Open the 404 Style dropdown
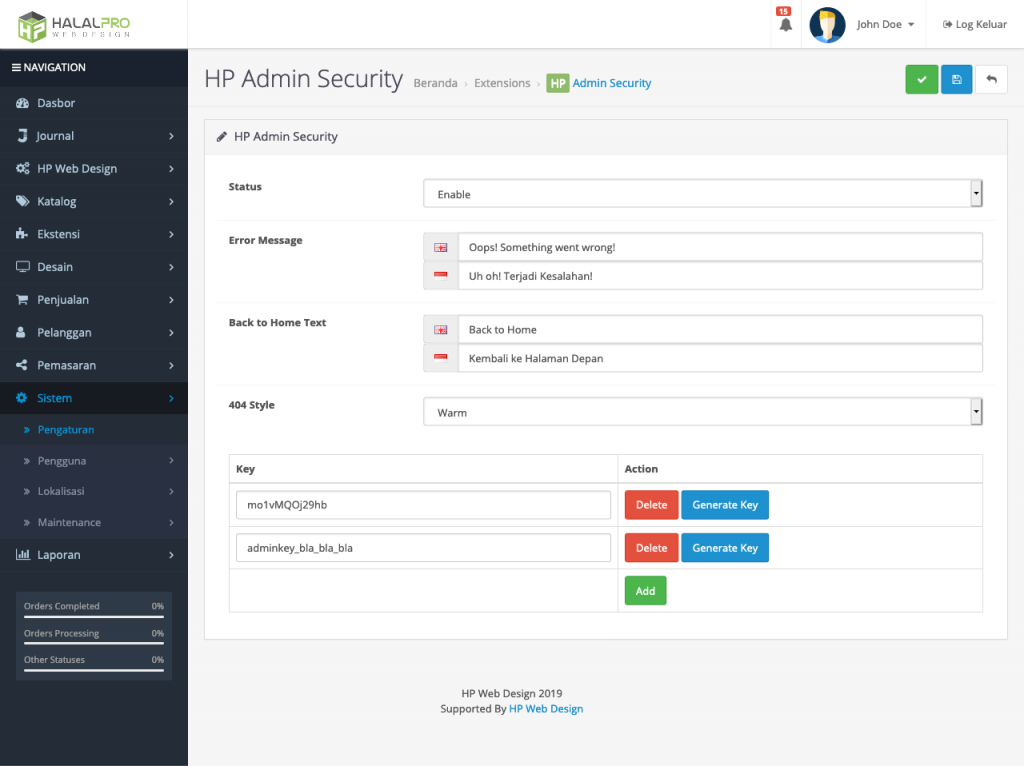The height and width of the screenshot is (766, 1024). tap(702, 412)
